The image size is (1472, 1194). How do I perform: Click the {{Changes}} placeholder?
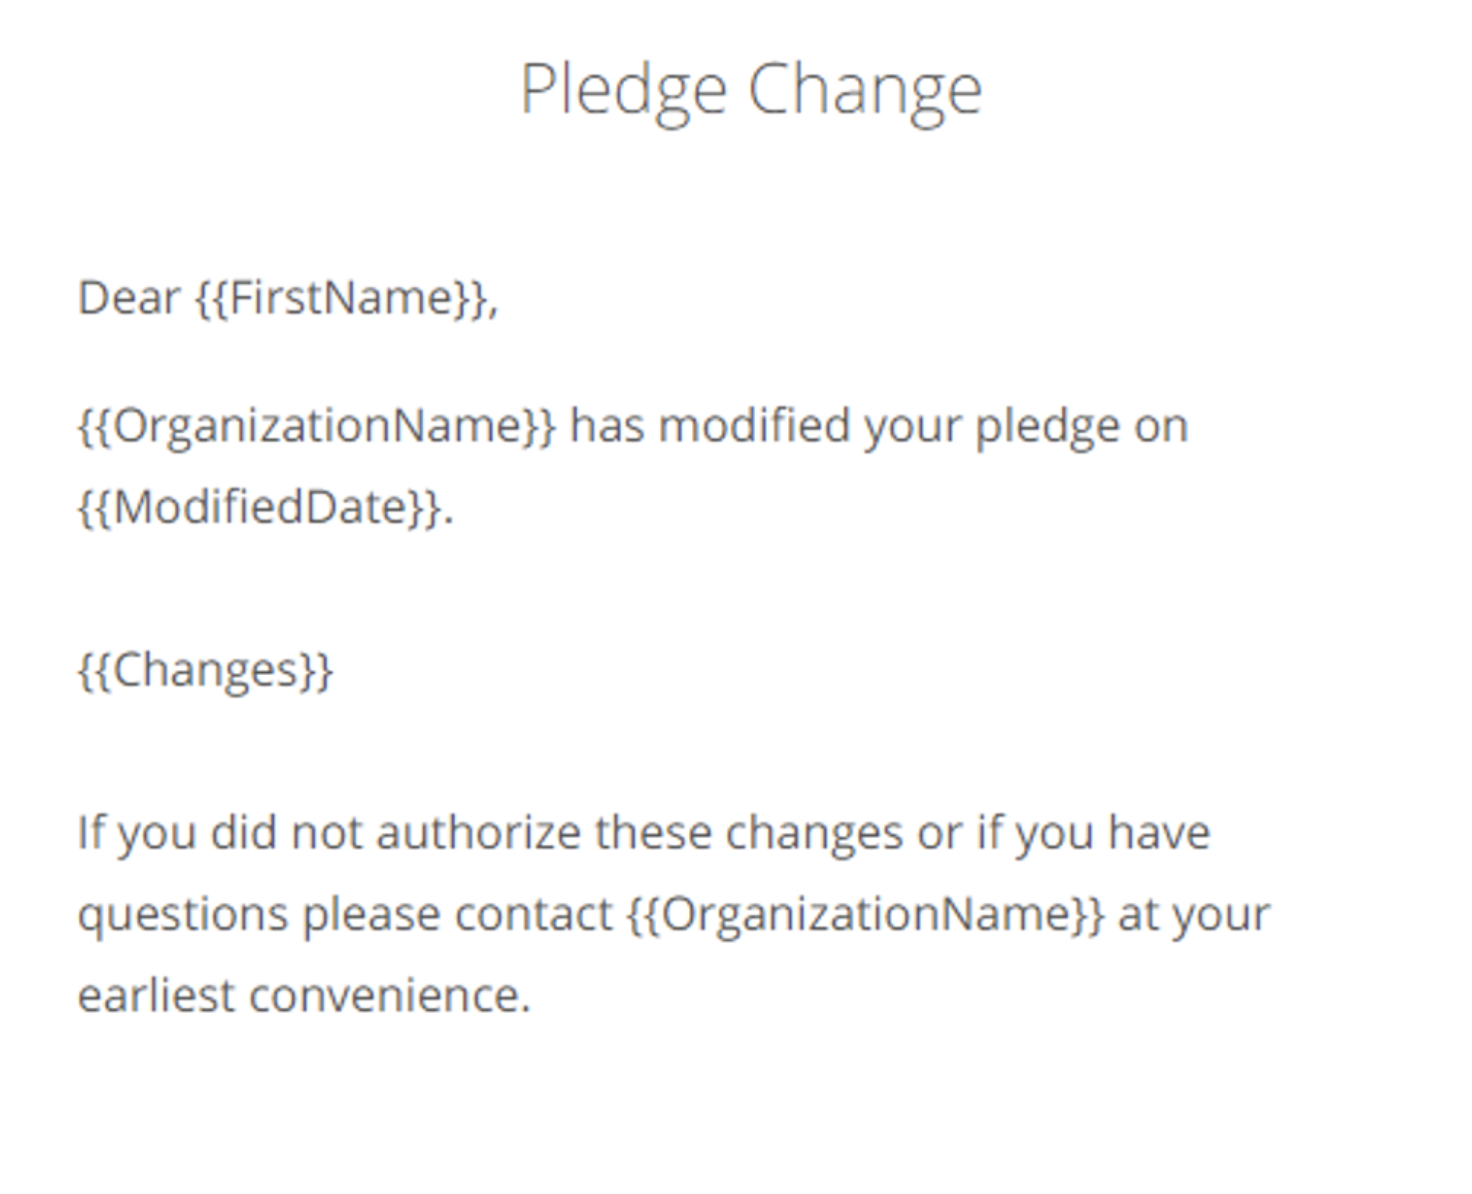click(x=205, y=670)
